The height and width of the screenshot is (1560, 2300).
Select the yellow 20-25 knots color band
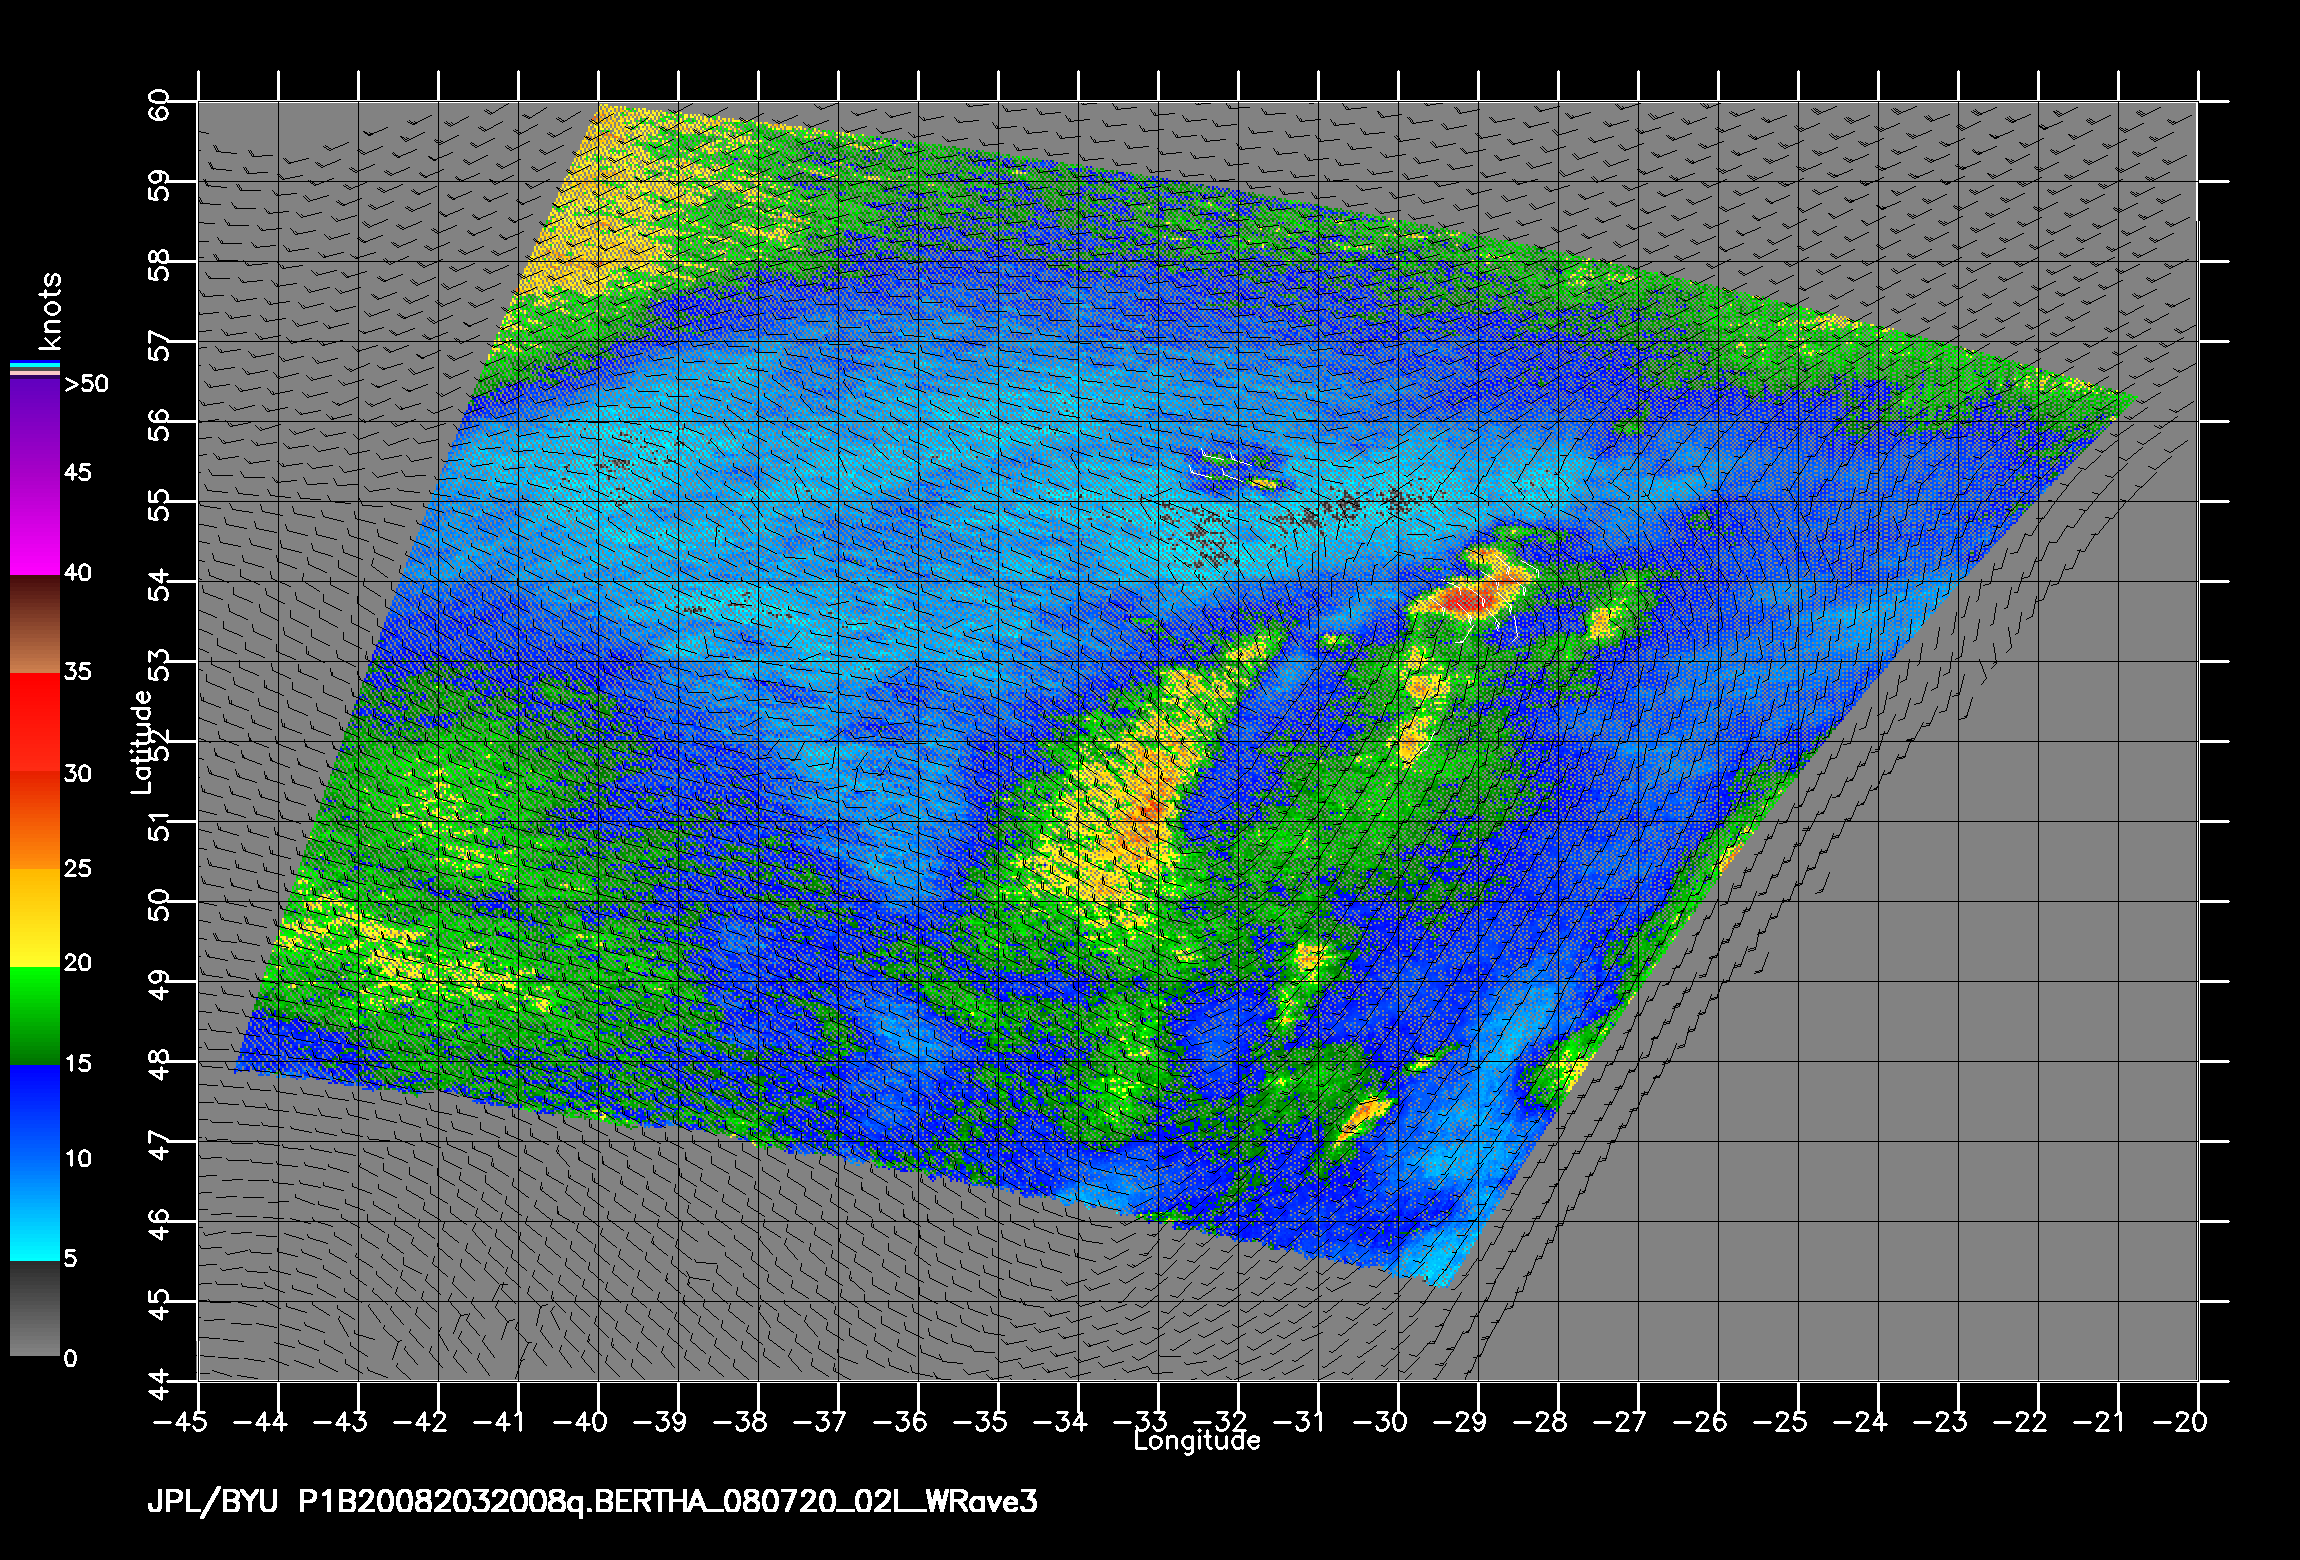coord(35,917)
